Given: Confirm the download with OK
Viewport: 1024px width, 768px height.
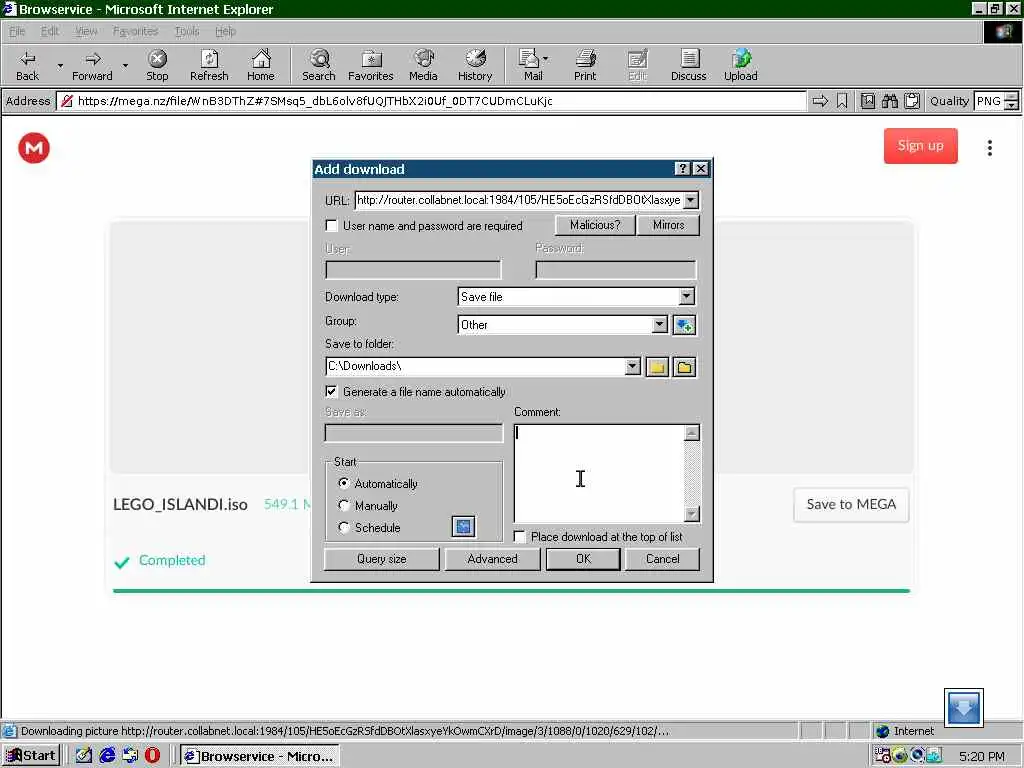Looking at the screenshot, I should tap(583, 559).
